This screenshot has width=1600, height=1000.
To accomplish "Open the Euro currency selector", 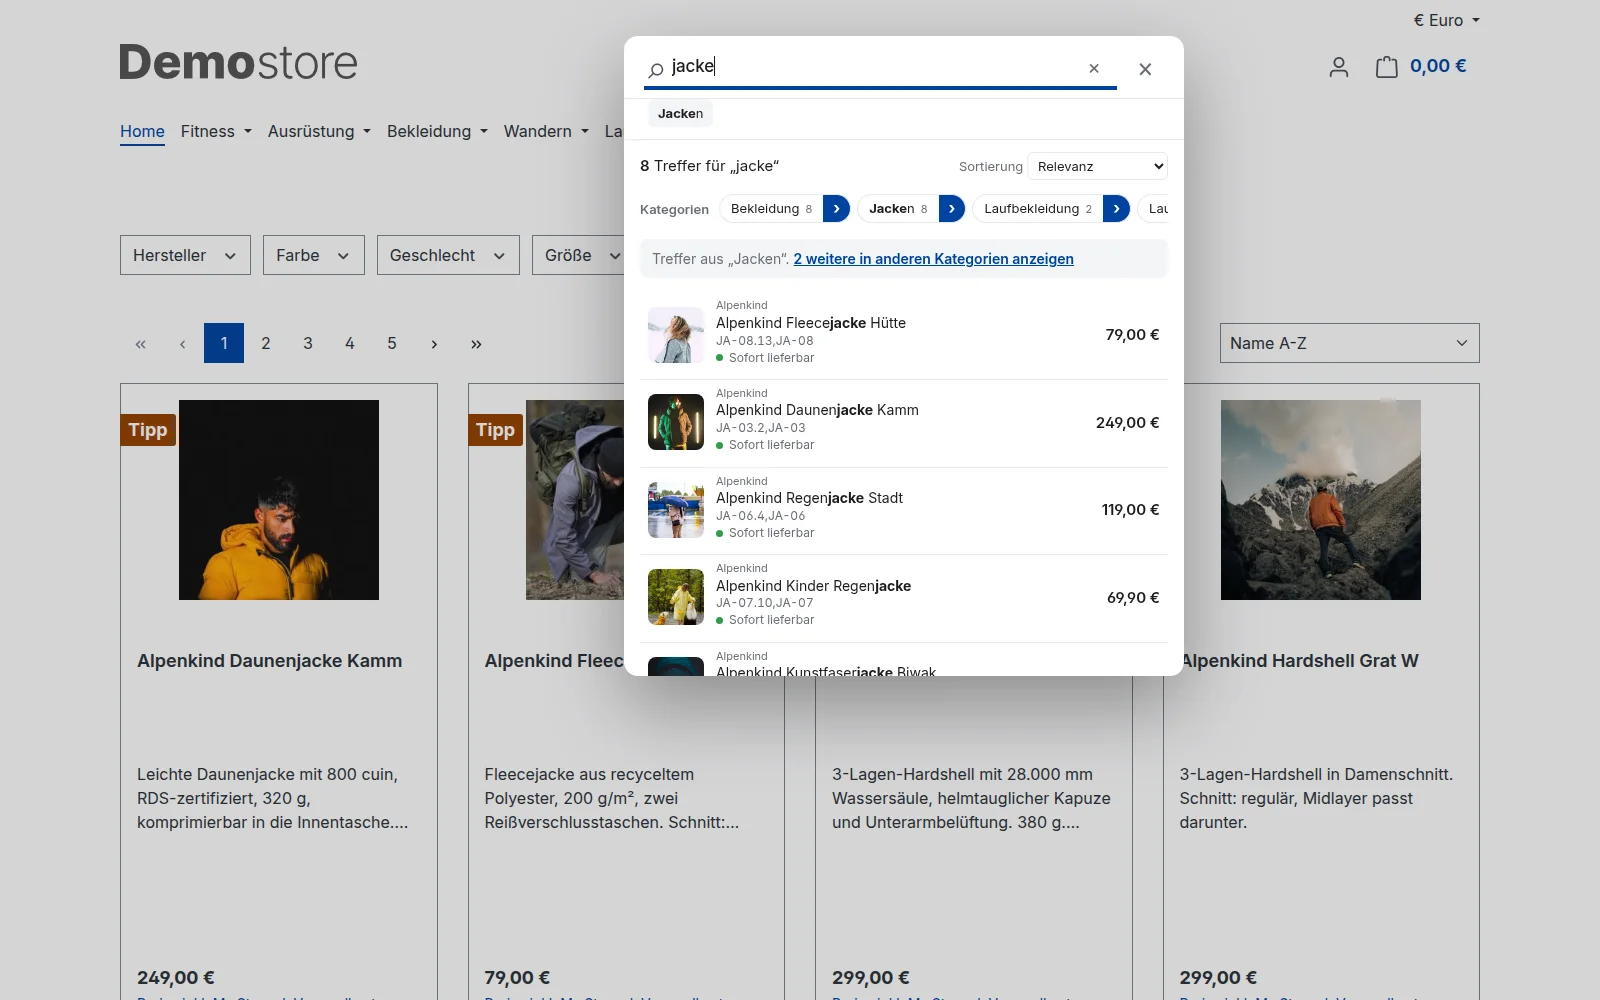I will click(1446, 20).
